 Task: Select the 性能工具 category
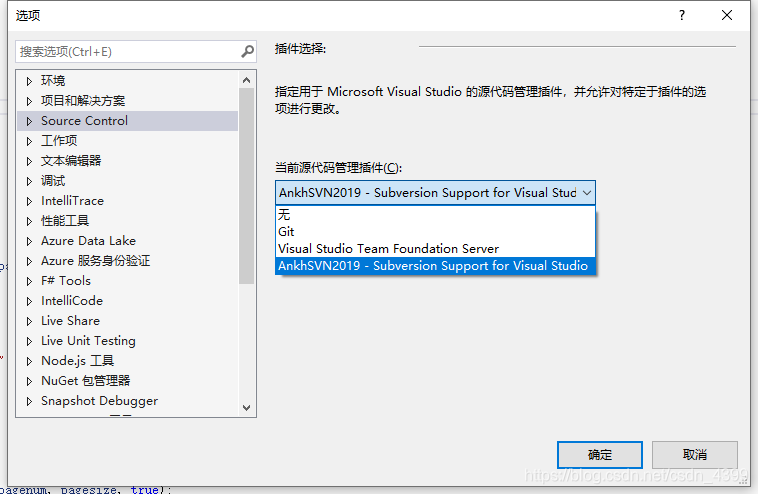tap(65, 221)
